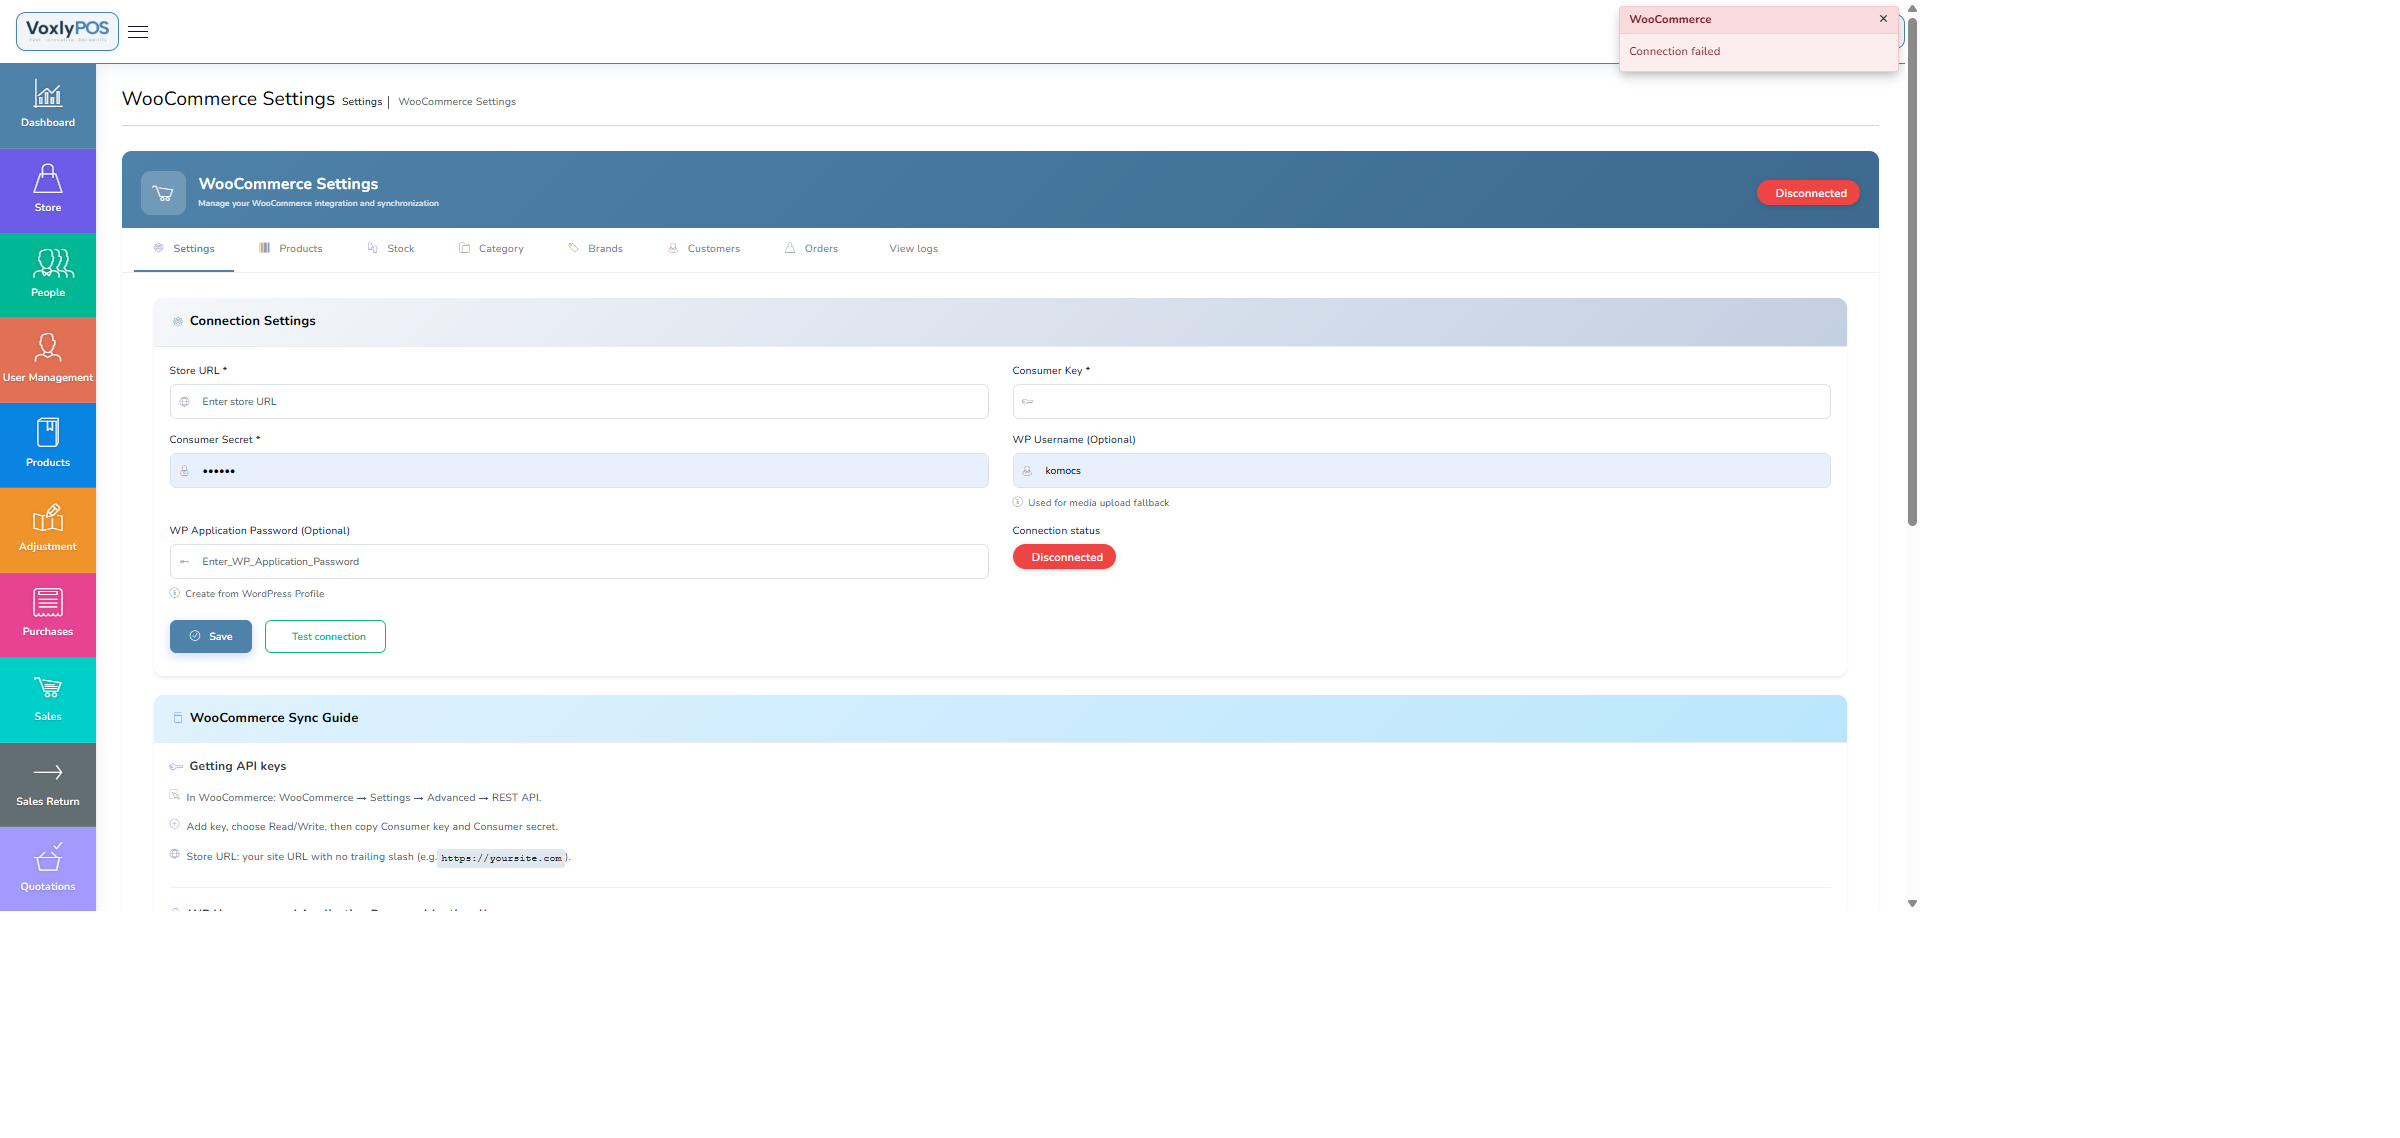
Task: Open the Sales Return section
Action: click(47, 784)
